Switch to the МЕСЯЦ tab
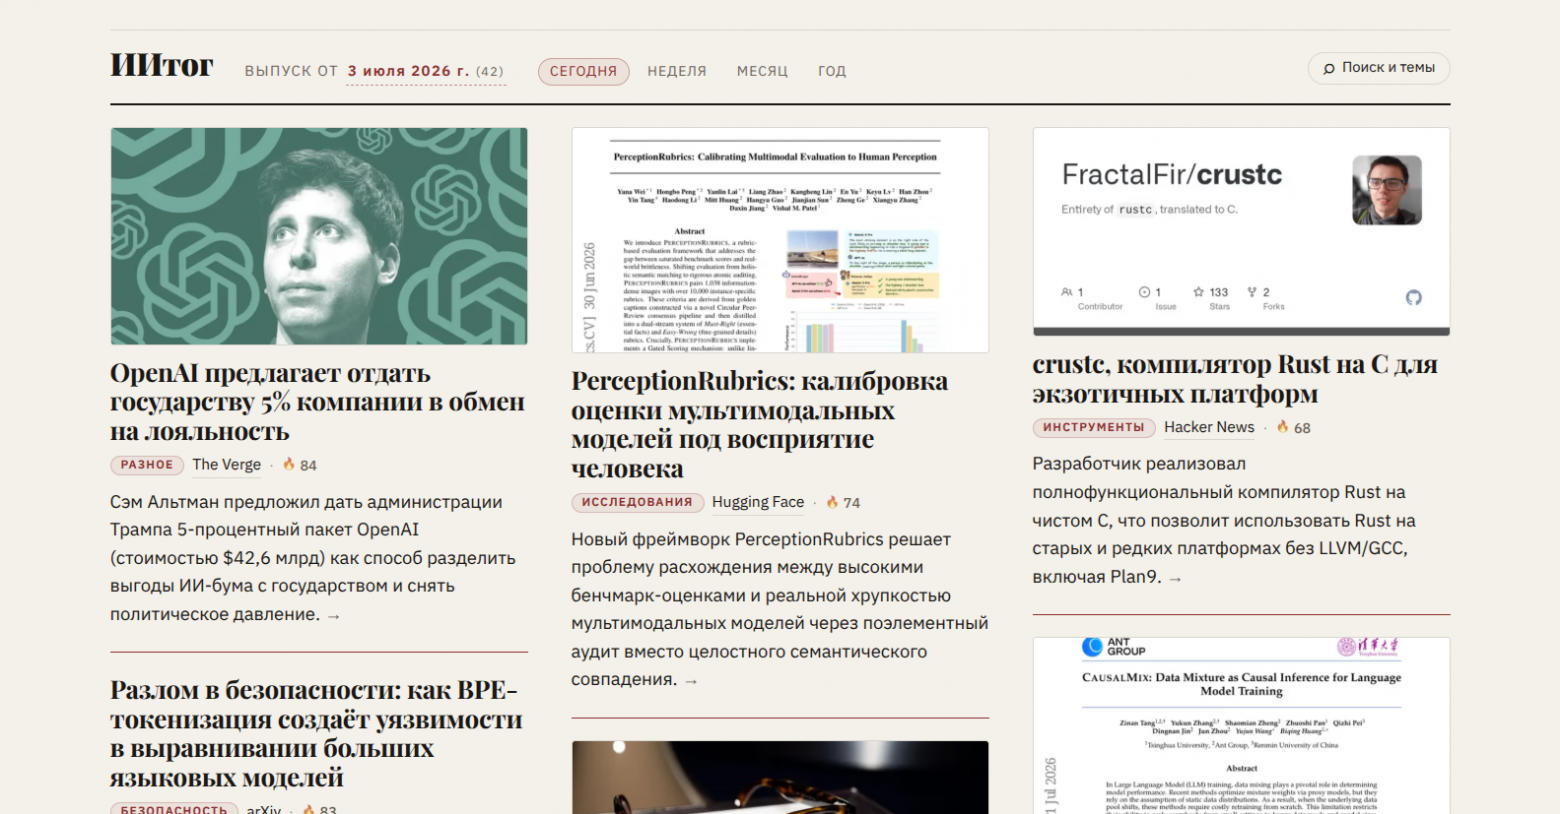The width and height of the screenshot is (1560, 814). point(762,71)
